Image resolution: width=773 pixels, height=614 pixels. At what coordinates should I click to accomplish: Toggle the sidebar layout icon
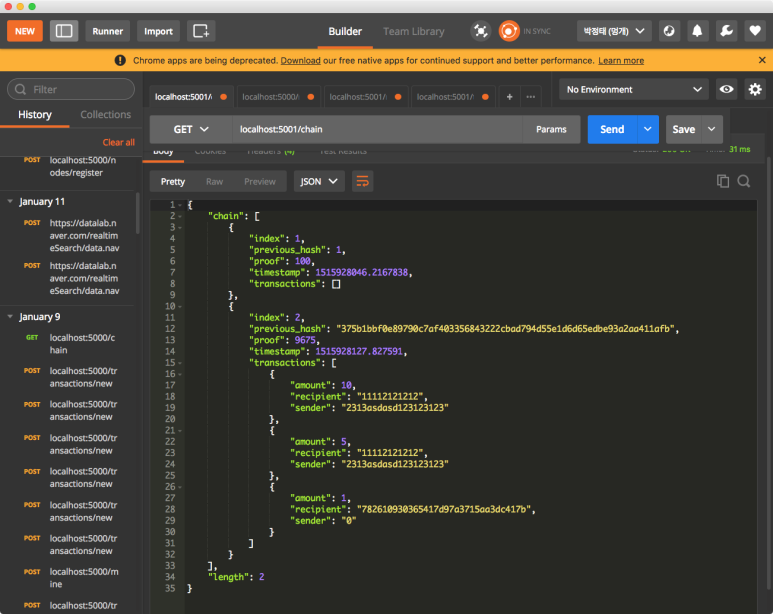point(64,31)
